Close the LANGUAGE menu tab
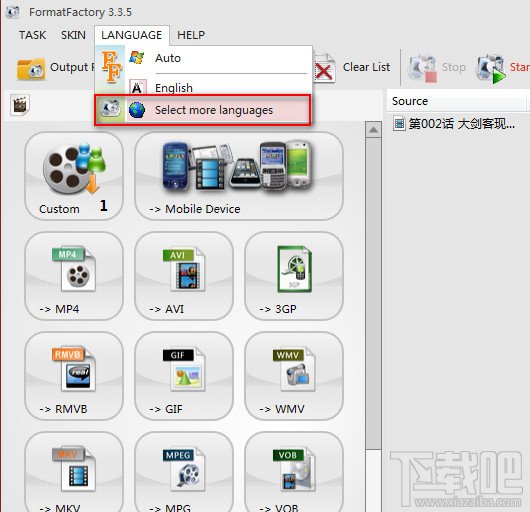The height and width of the screenshot is (512, 530). 131,35
